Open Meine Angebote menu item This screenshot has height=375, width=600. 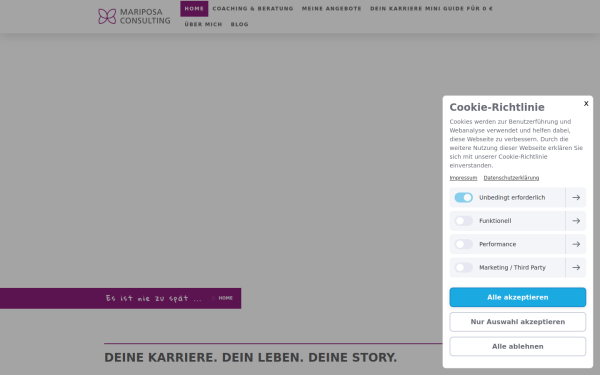pyautogui.click(x=331, y=8)
